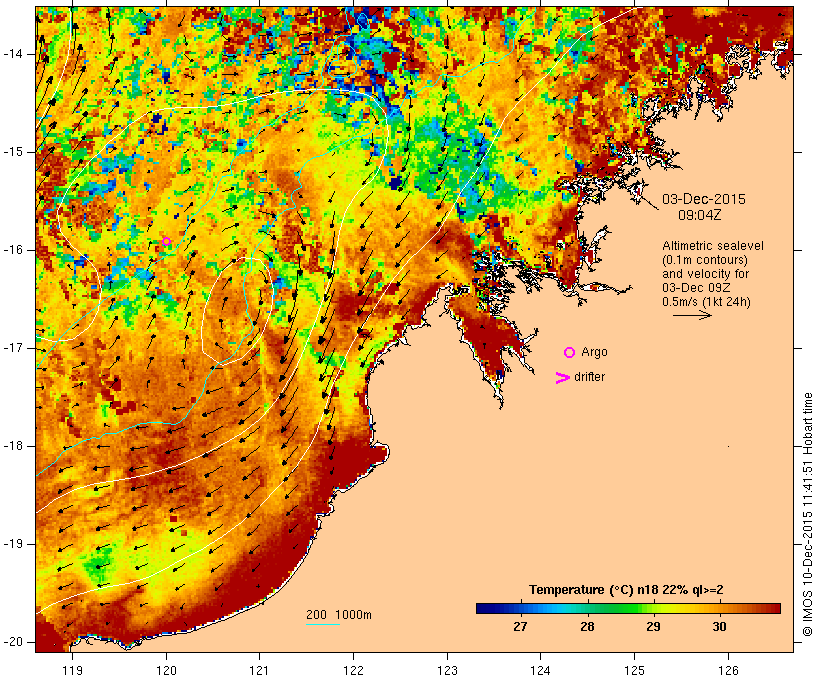Click the 'Temperature (°C) n18 22% ql>=2' title

(x=626, y=590)
